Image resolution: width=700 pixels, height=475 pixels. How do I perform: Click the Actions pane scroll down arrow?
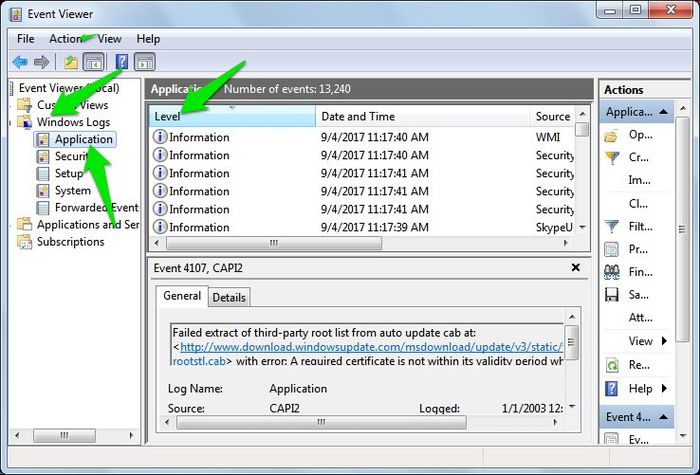point(682,435)
